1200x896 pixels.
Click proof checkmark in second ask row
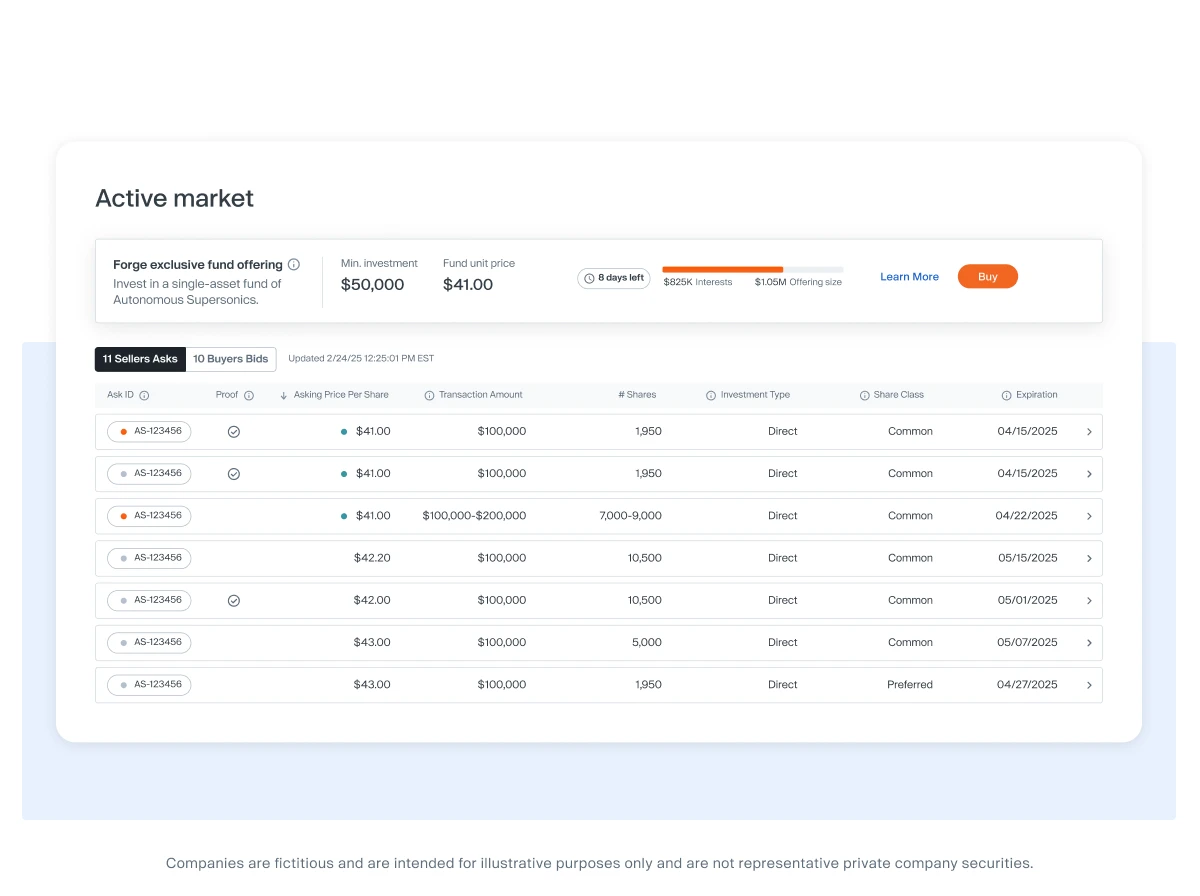234,474
